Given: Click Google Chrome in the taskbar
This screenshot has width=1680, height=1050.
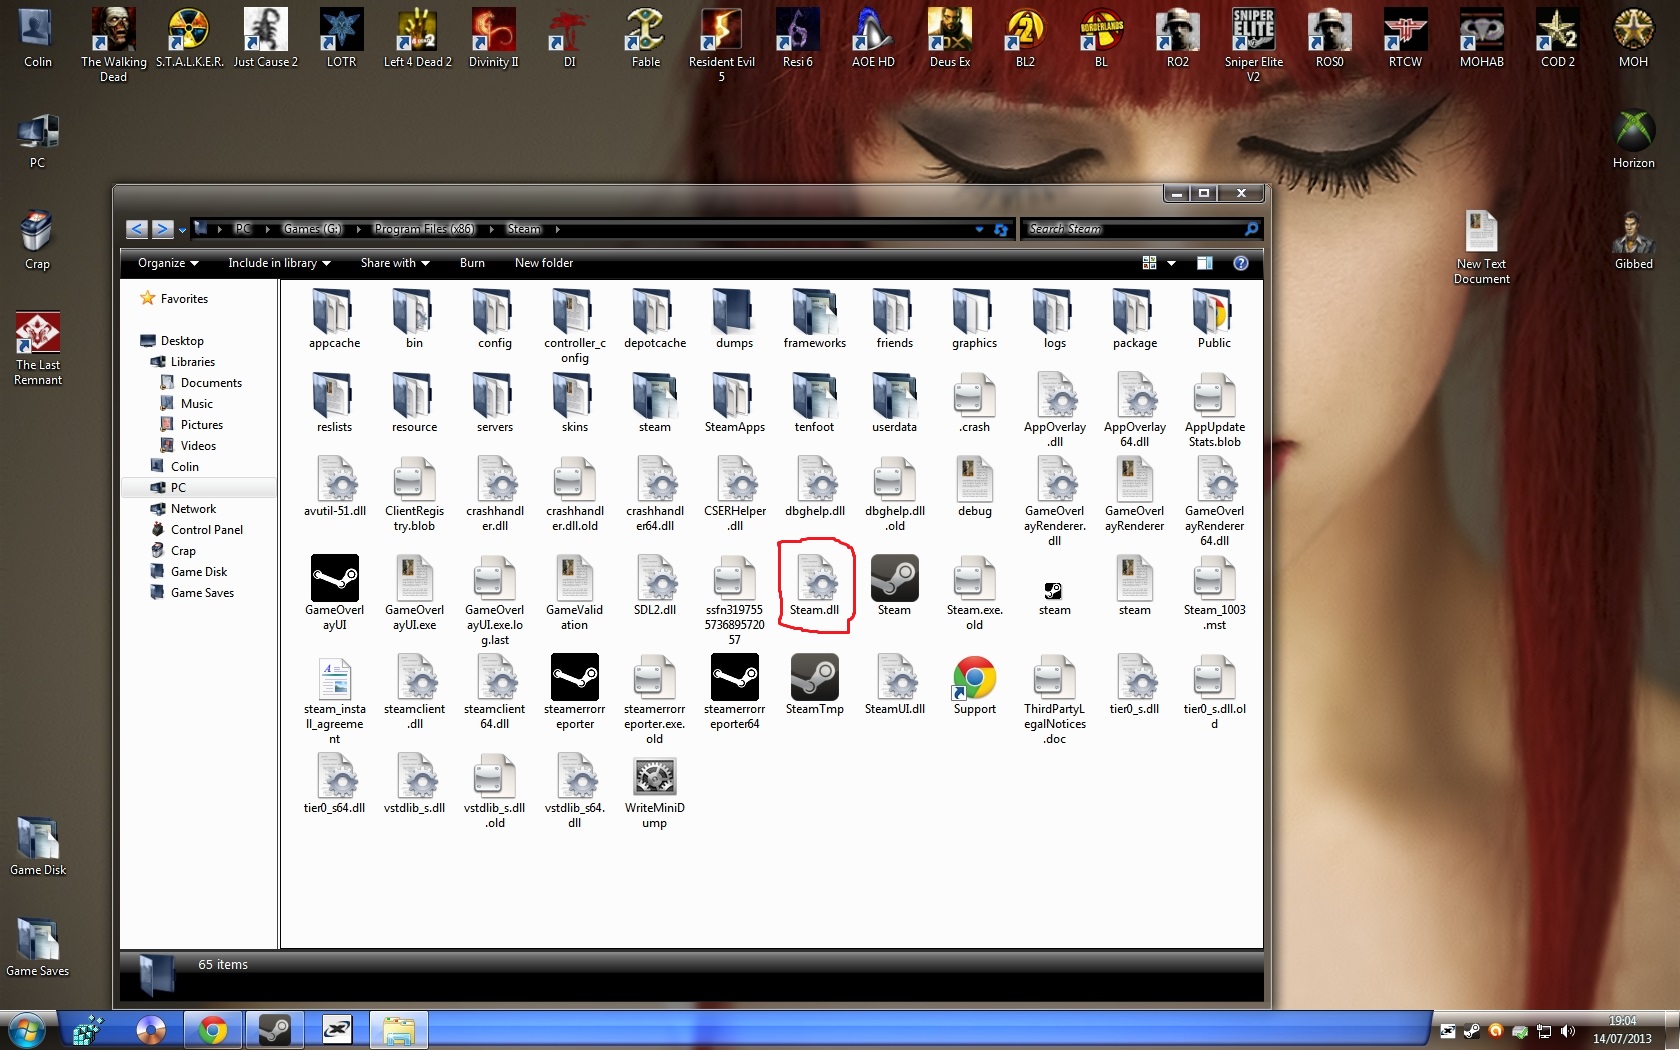Looking at the screenshot, I should (x=212, y=1029).
